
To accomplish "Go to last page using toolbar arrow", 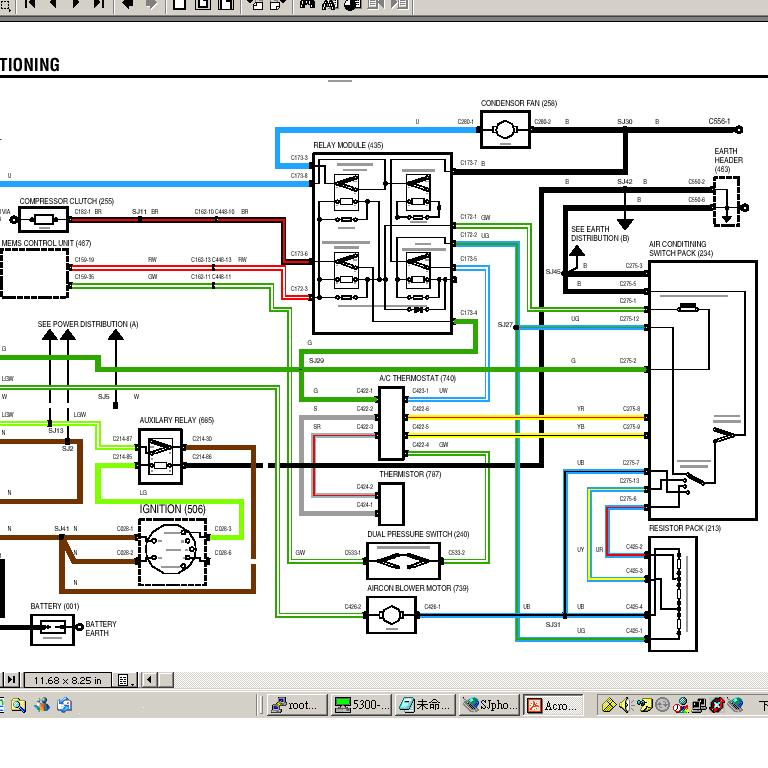I will click(x=99, y=4).
